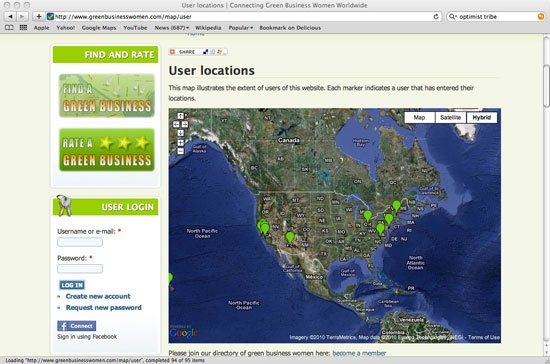This screenshot has height=364, width=550.
Task: Click the Facebook Connect button
Action: (x=76, y=326)
